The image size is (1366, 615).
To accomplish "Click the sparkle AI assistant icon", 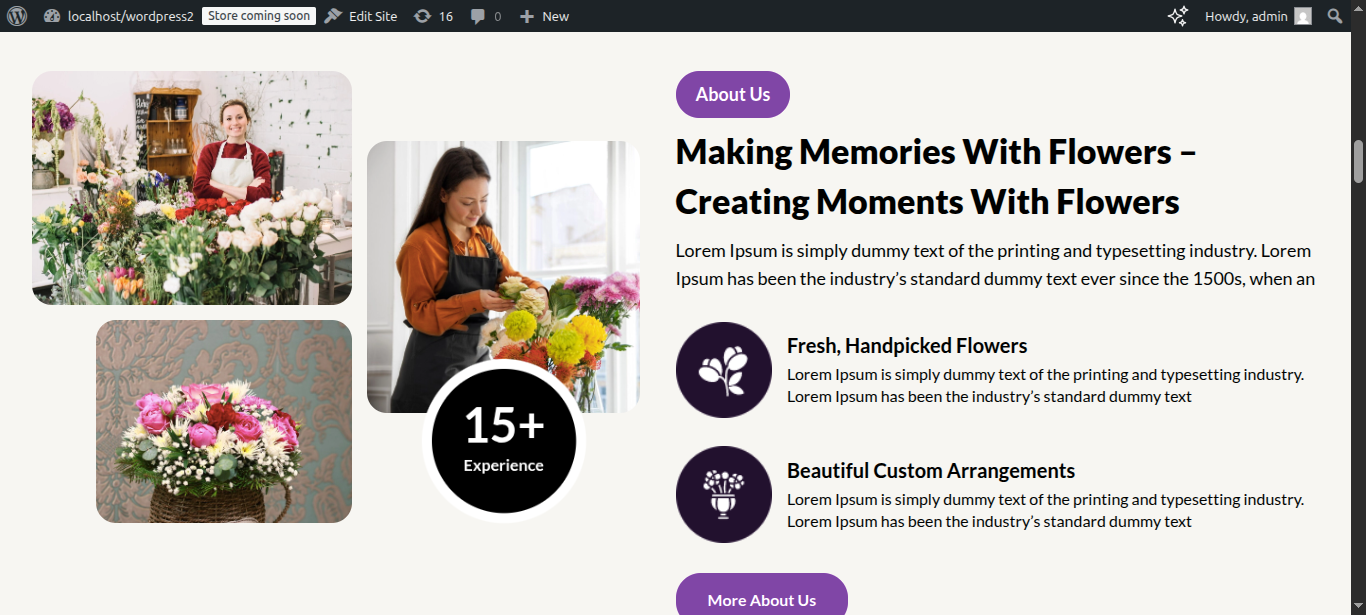I will tap(1178, 16).
